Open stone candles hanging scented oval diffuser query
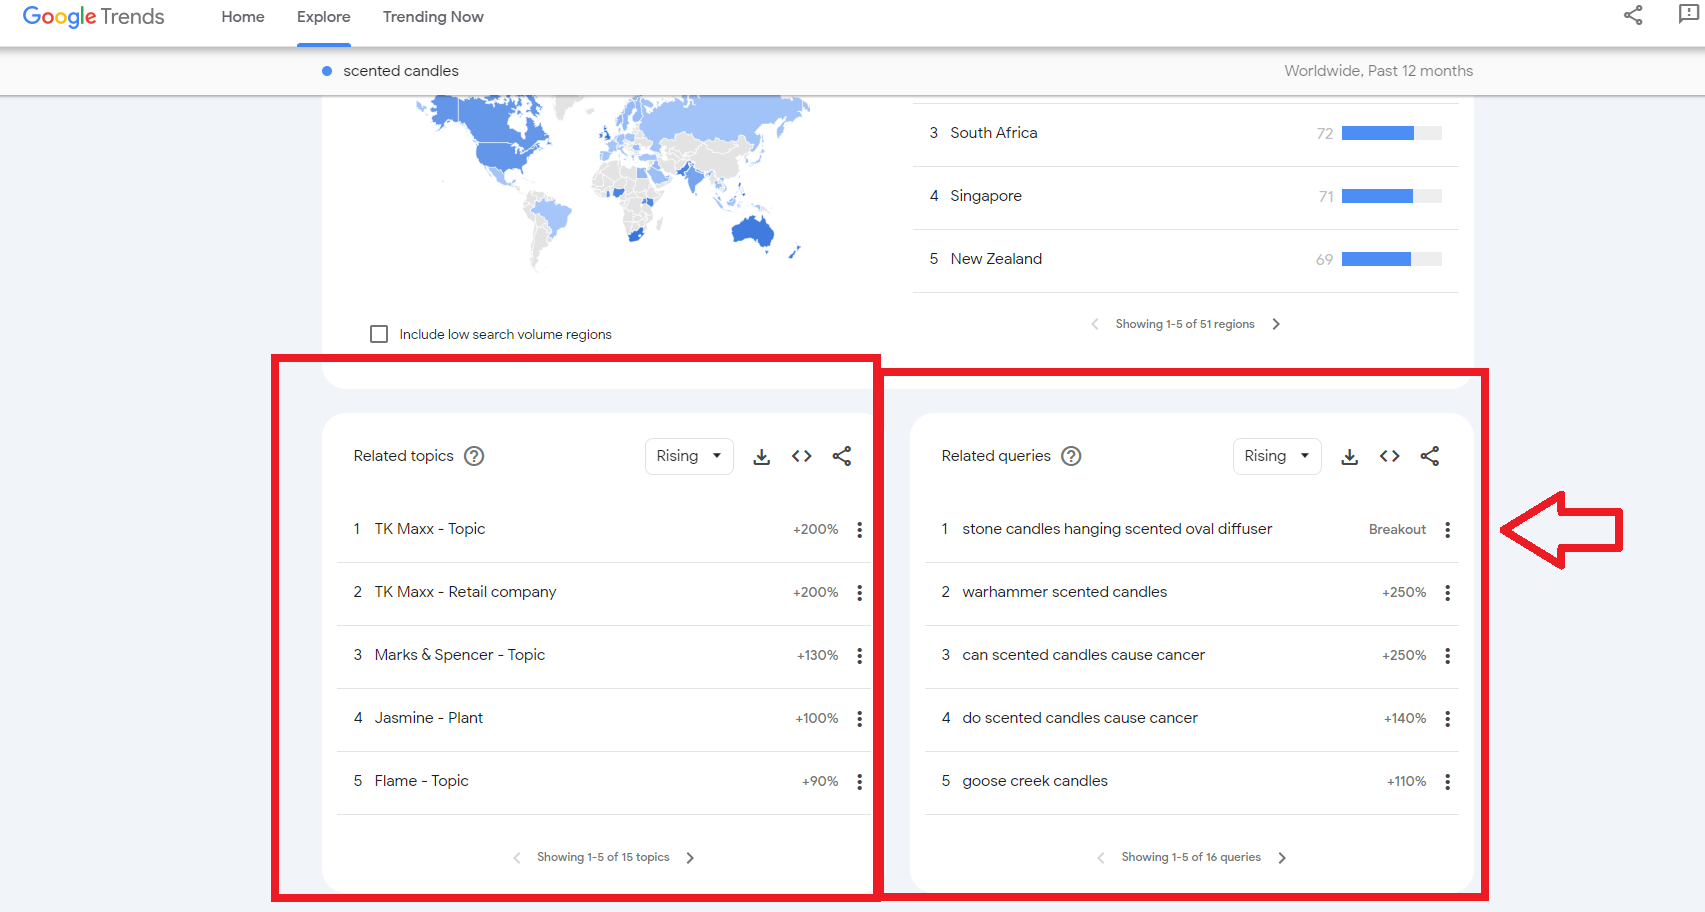The image size is (1705, 912). pos(1117,529)
